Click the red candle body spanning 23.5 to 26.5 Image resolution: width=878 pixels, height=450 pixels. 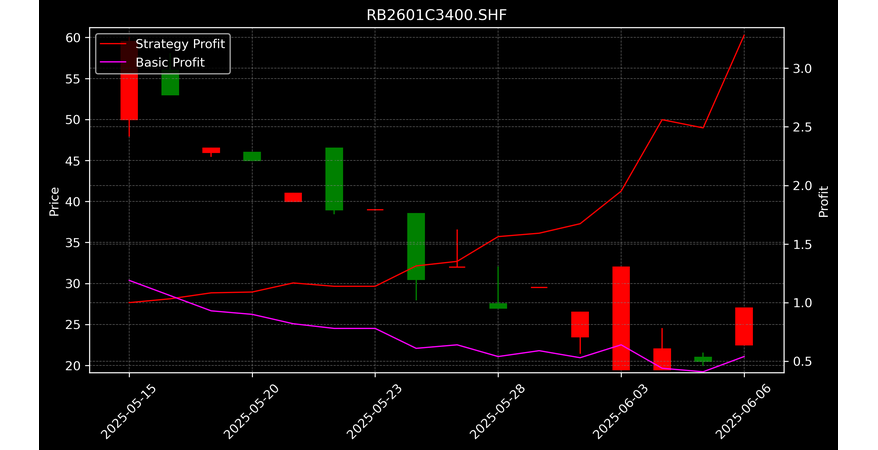(x=580, y=325)
